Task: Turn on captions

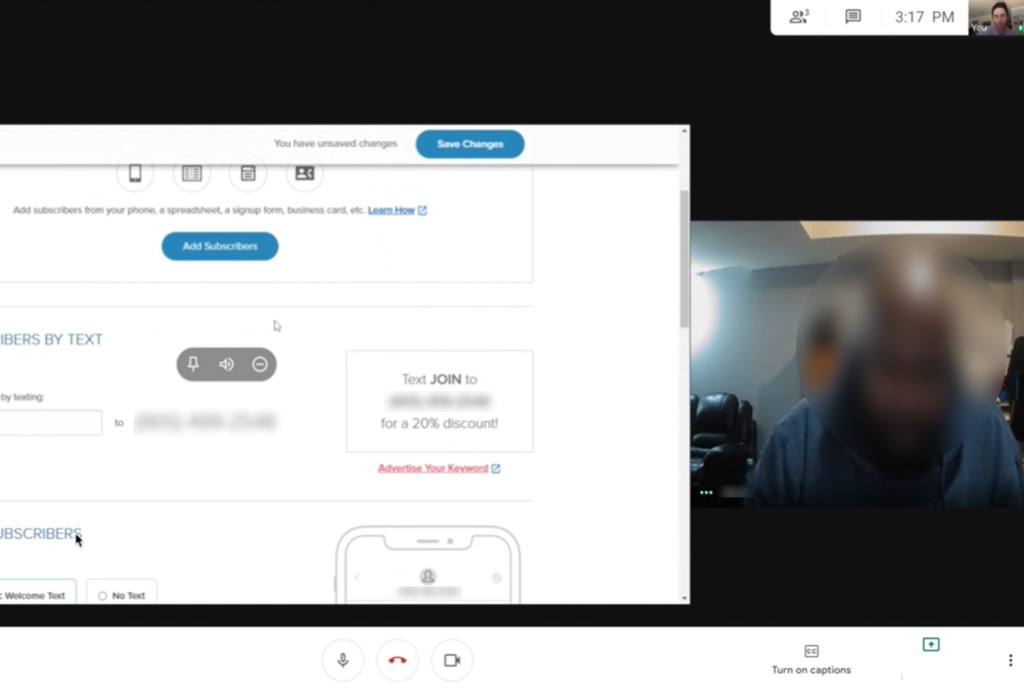Action: [811, 659]
